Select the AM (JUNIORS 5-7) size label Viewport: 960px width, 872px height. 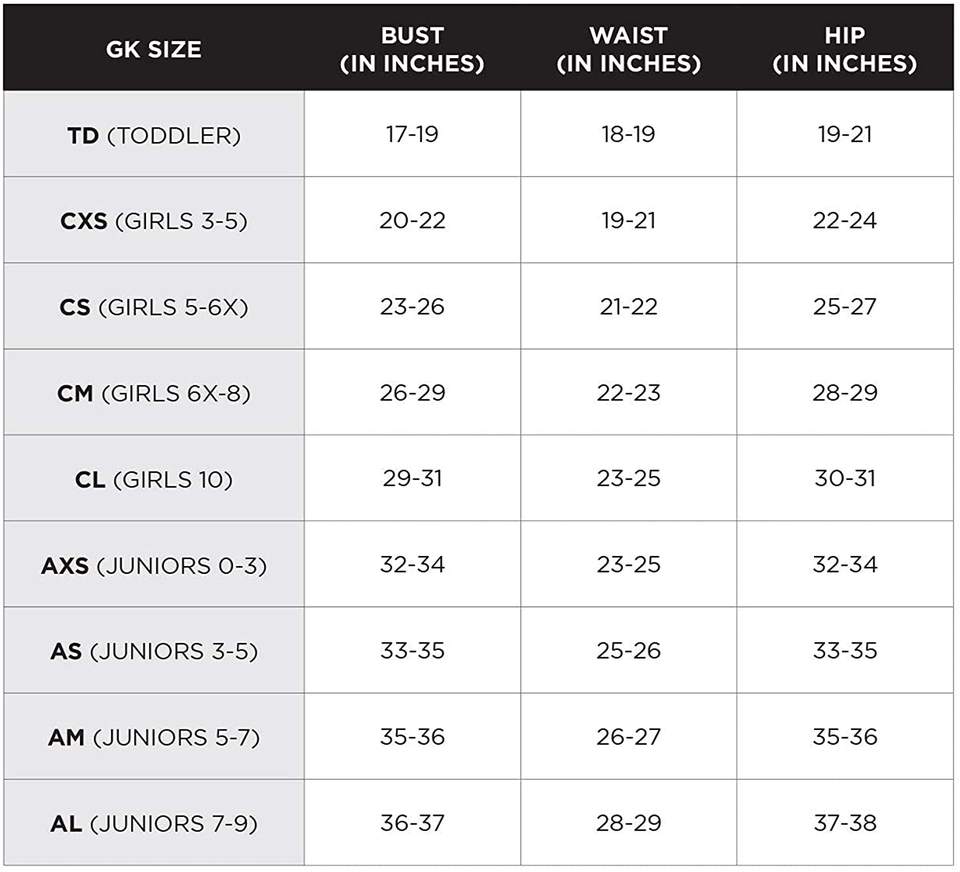[x=154, y=737]
